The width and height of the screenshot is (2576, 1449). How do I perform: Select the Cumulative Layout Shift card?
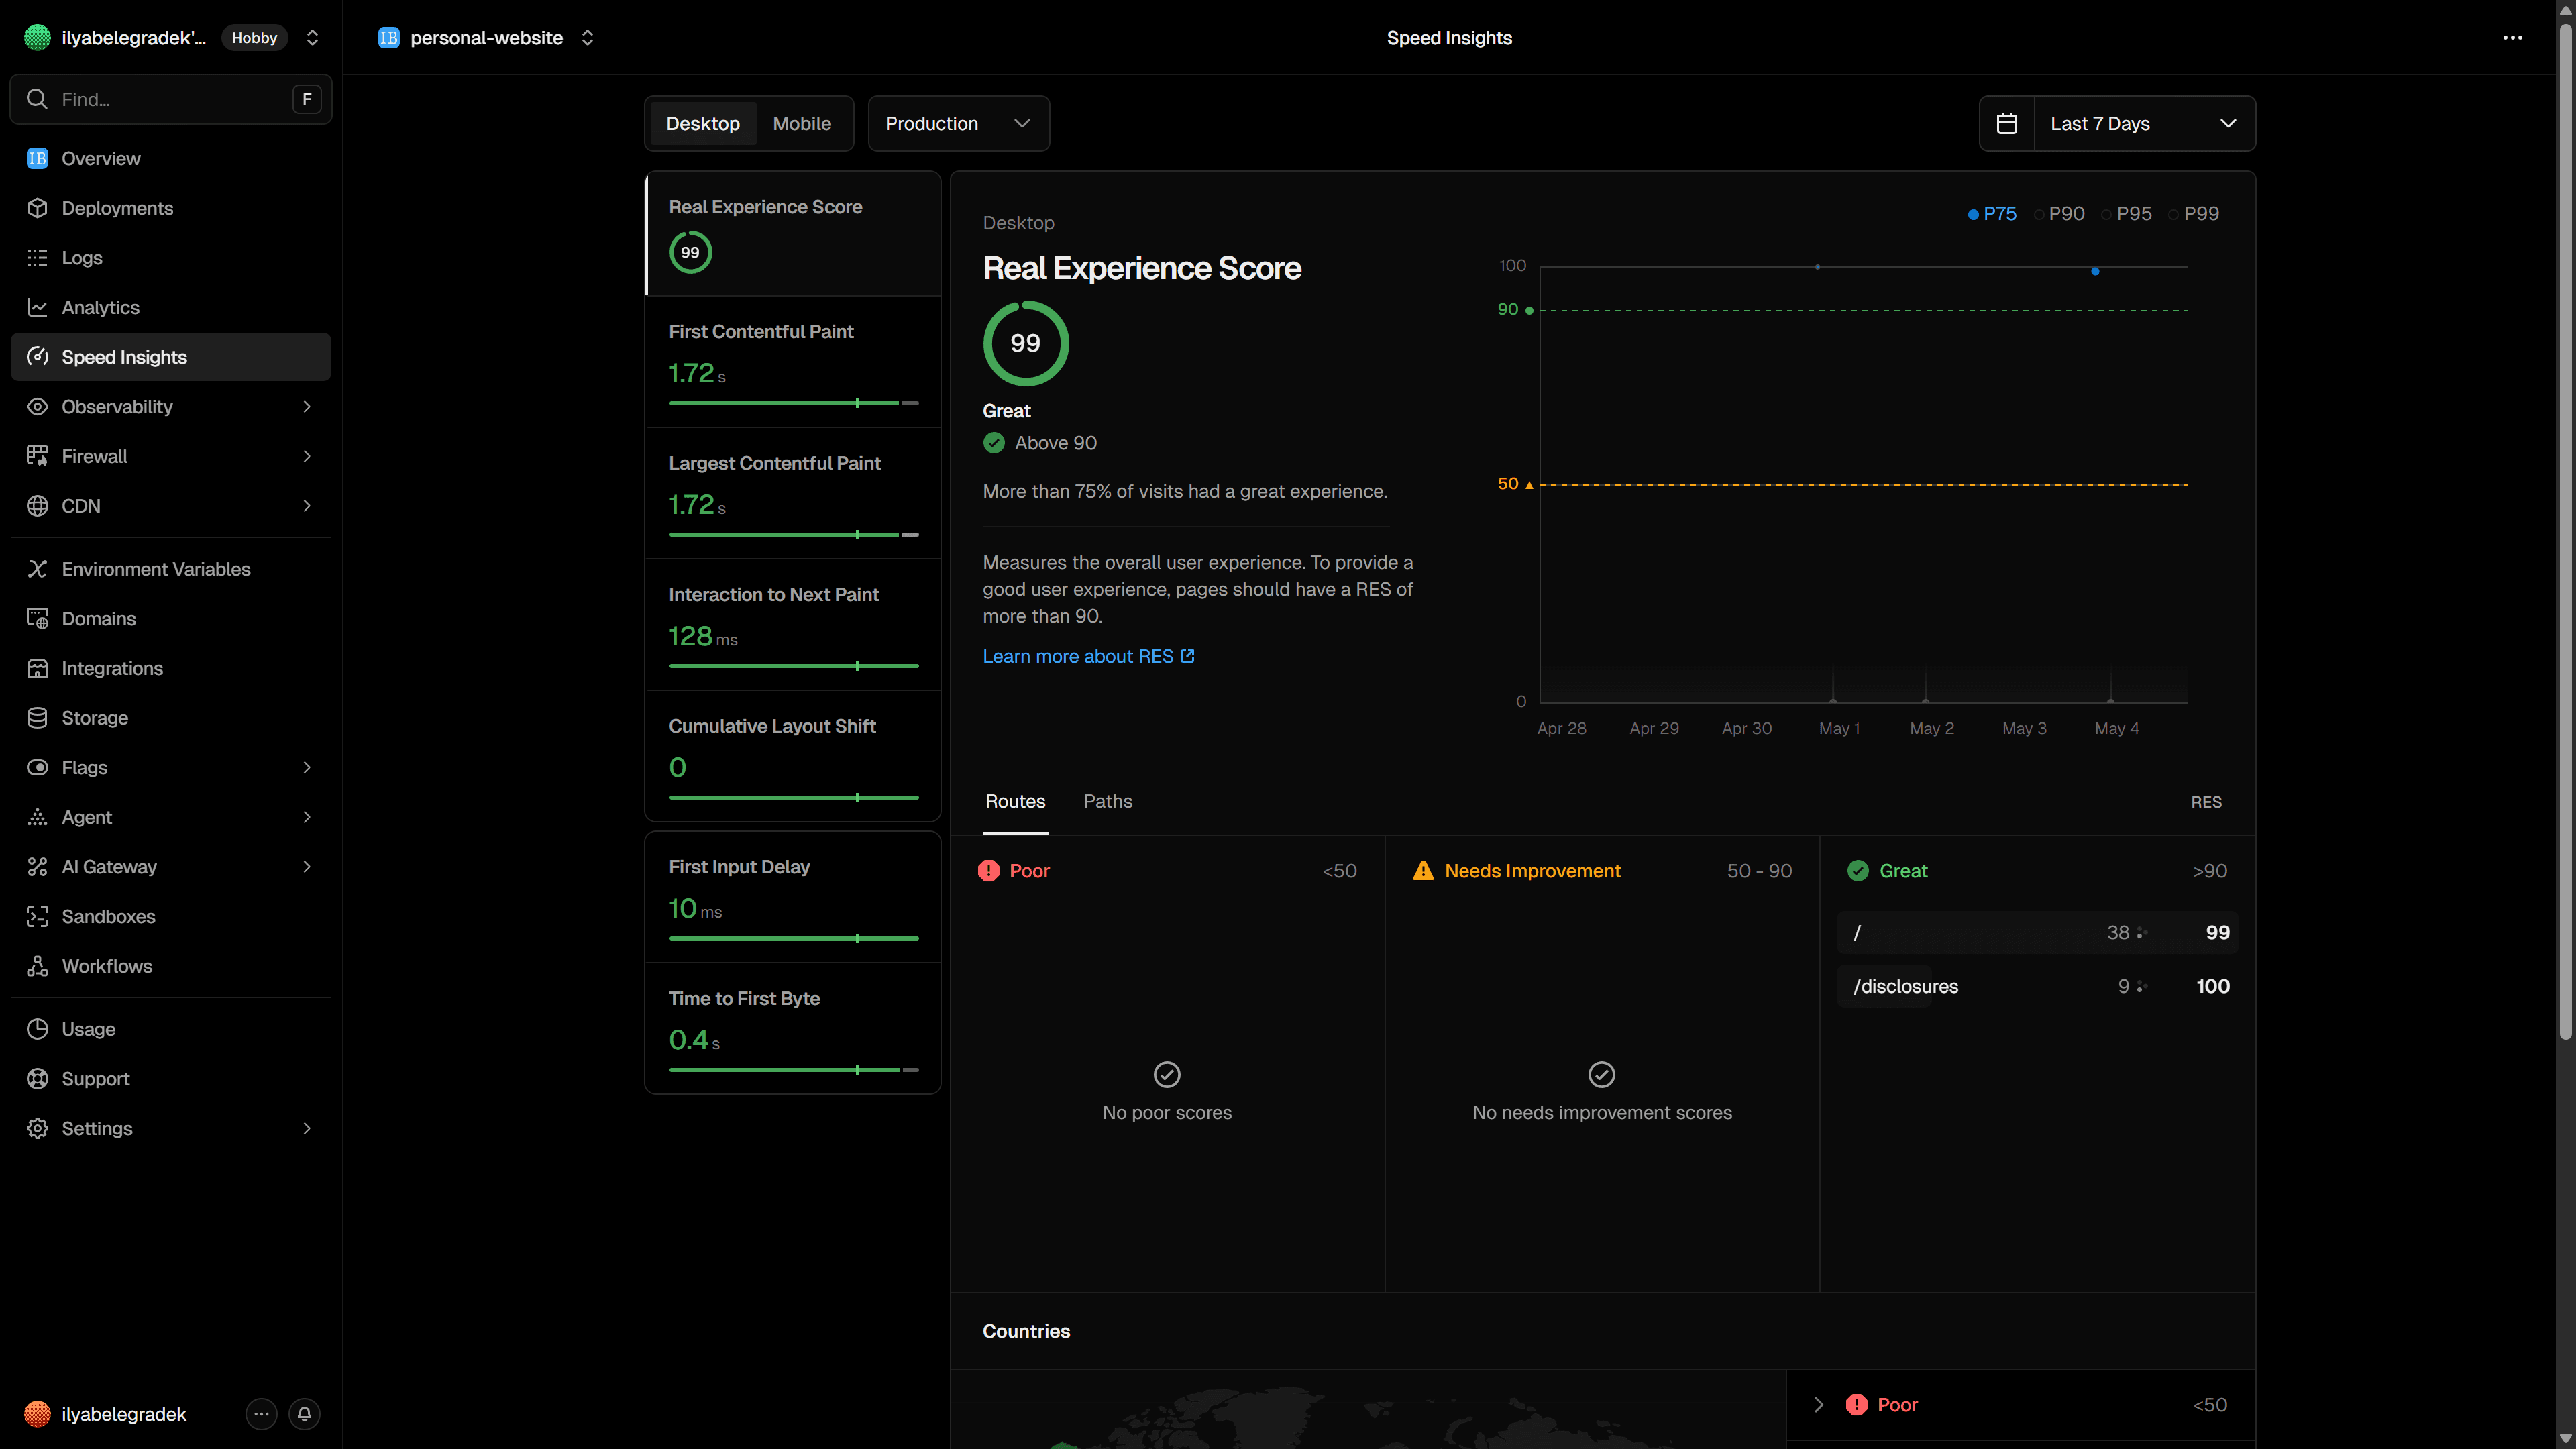793,756
